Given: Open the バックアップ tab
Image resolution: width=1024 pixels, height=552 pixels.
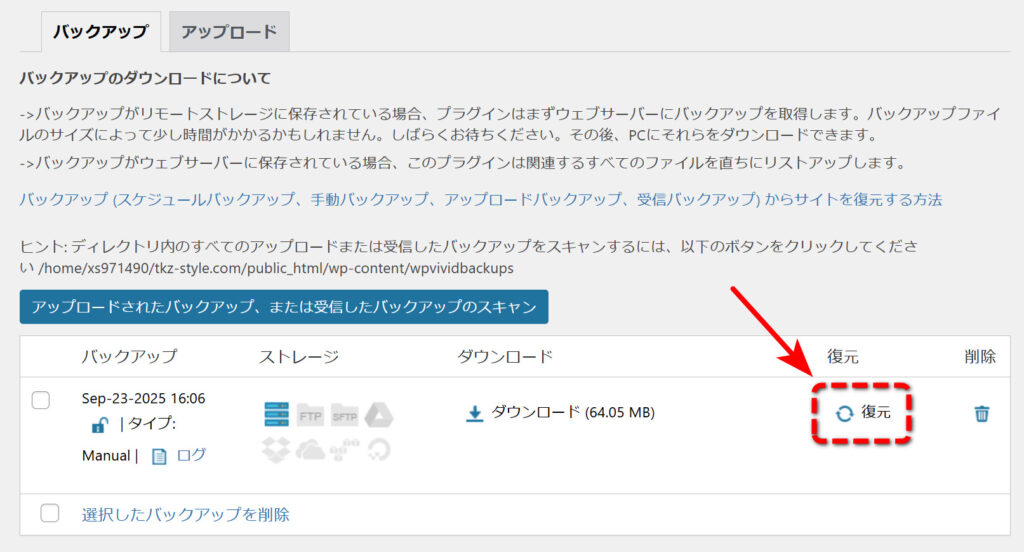Looking at the screenshot, I should click(x=99, y=31).
